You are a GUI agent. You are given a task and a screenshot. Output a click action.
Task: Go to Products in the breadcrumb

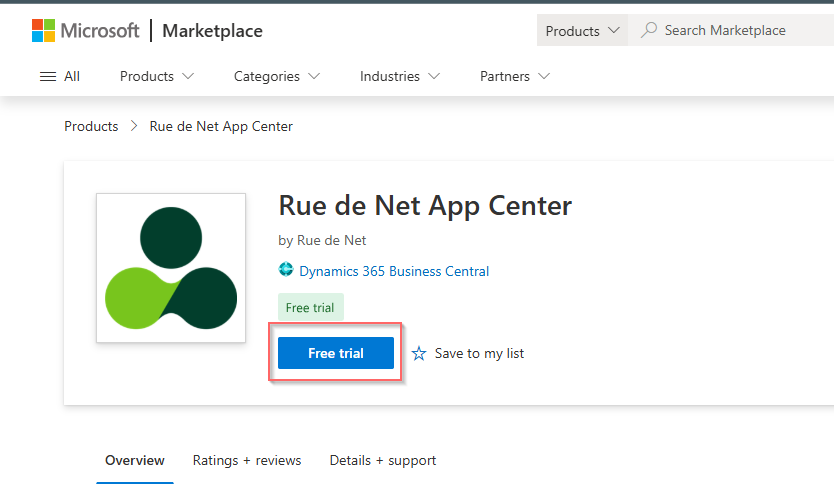click(91, 126)
